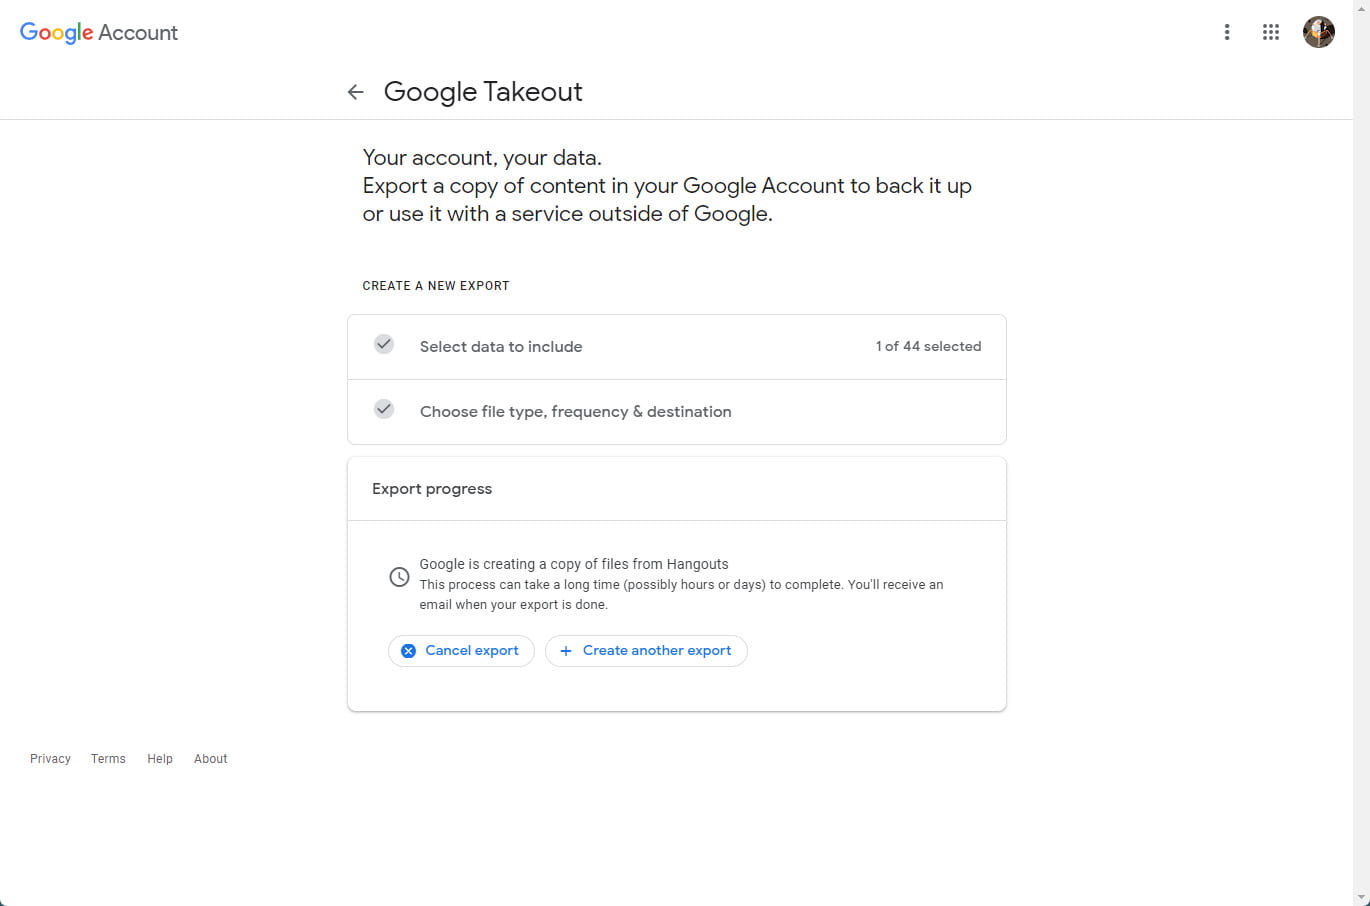
Task: Click the Export progress section header
Action: coord(432,489)
